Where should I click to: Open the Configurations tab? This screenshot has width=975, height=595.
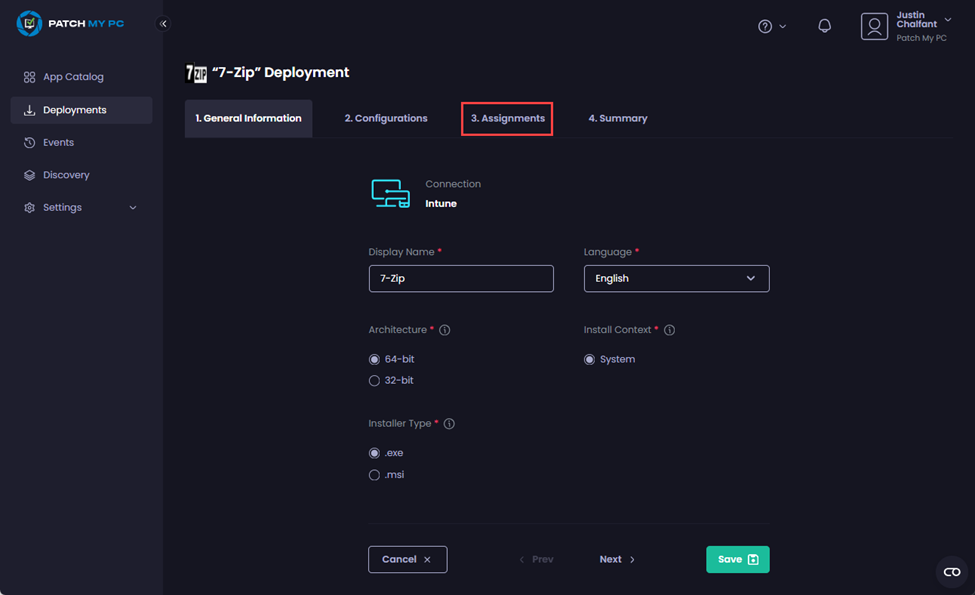pos(385,118)
